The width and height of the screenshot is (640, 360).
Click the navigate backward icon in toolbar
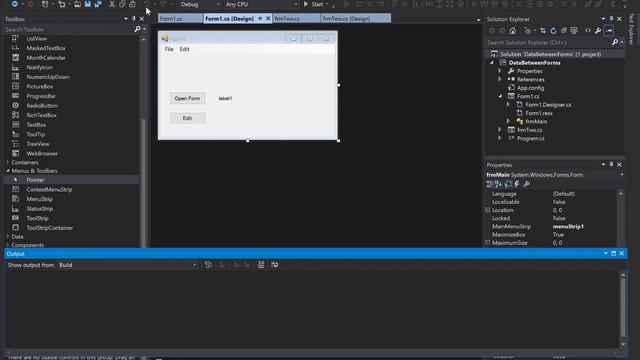point(14,4)
